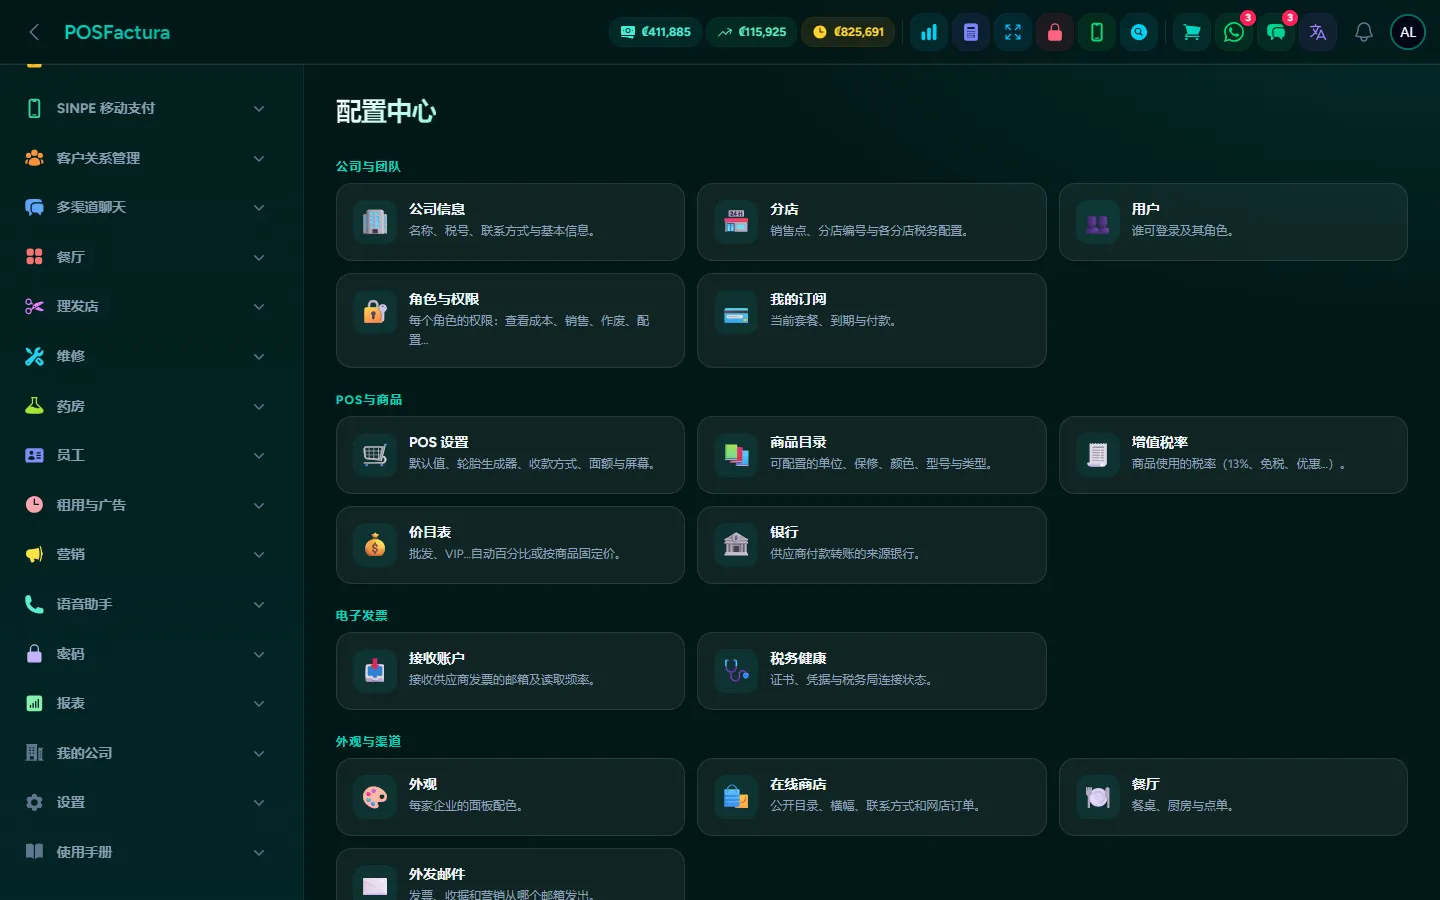Open the green mobile phone icon

(1097, 32)
